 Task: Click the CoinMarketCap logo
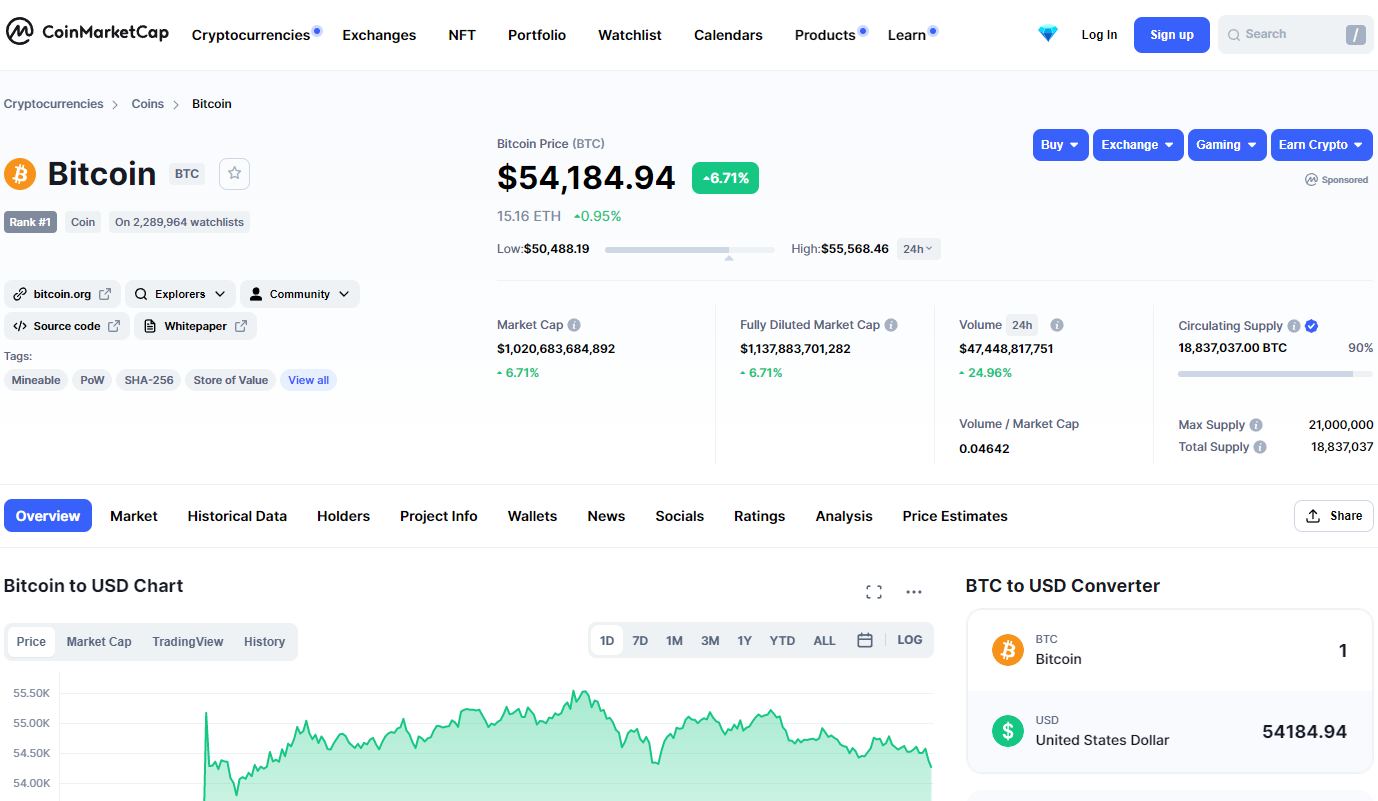coord(87,33)
